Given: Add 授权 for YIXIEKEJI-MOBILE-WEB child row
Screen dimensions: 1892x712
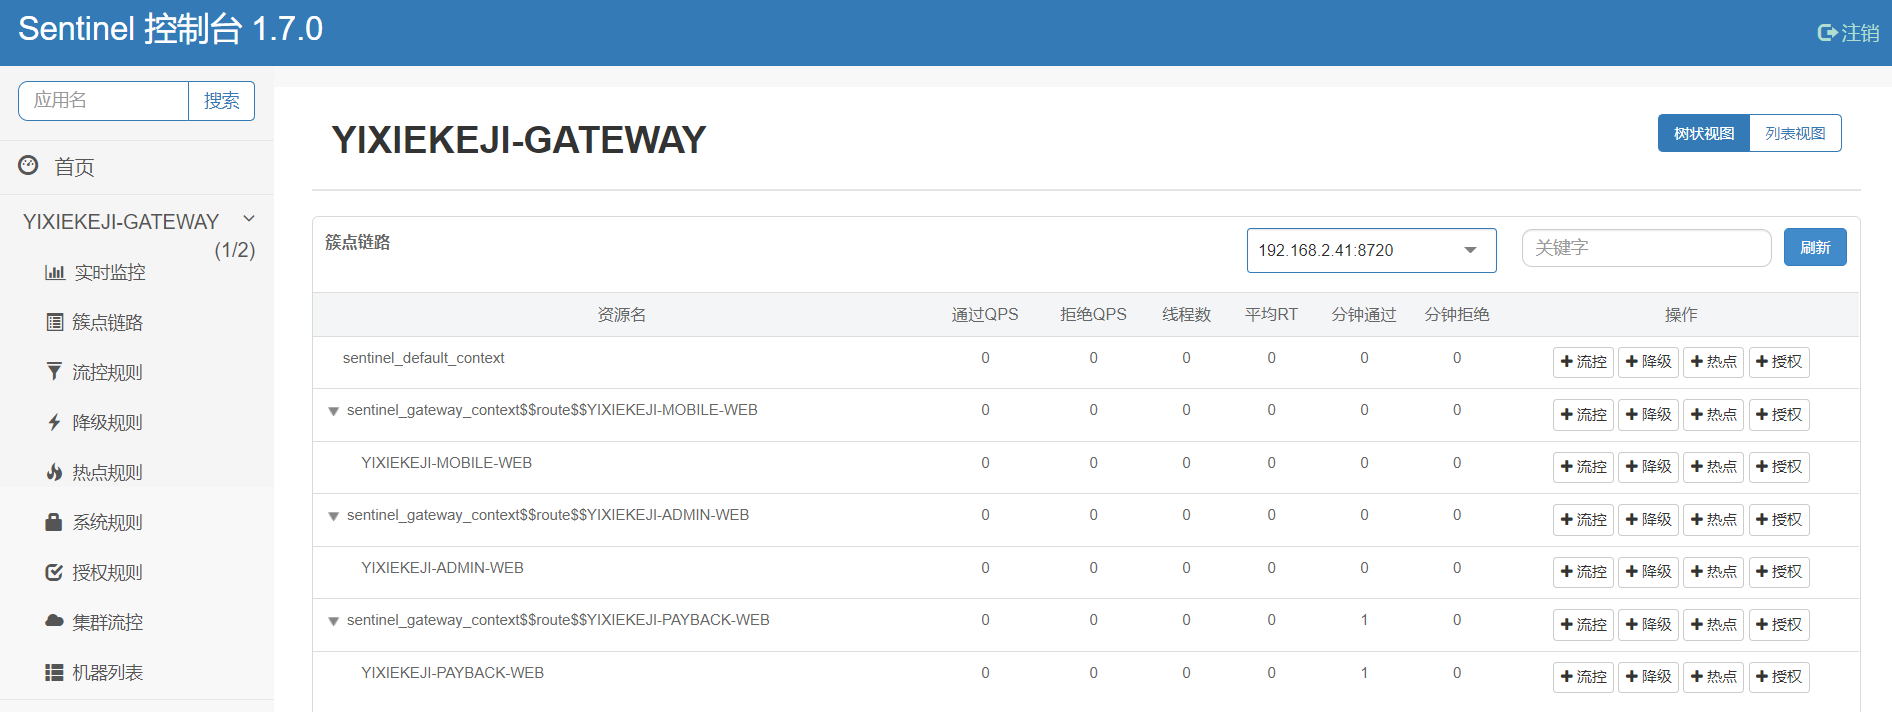Looking at the screenshot, I should pyautogui.click(x=1778, y=467).
